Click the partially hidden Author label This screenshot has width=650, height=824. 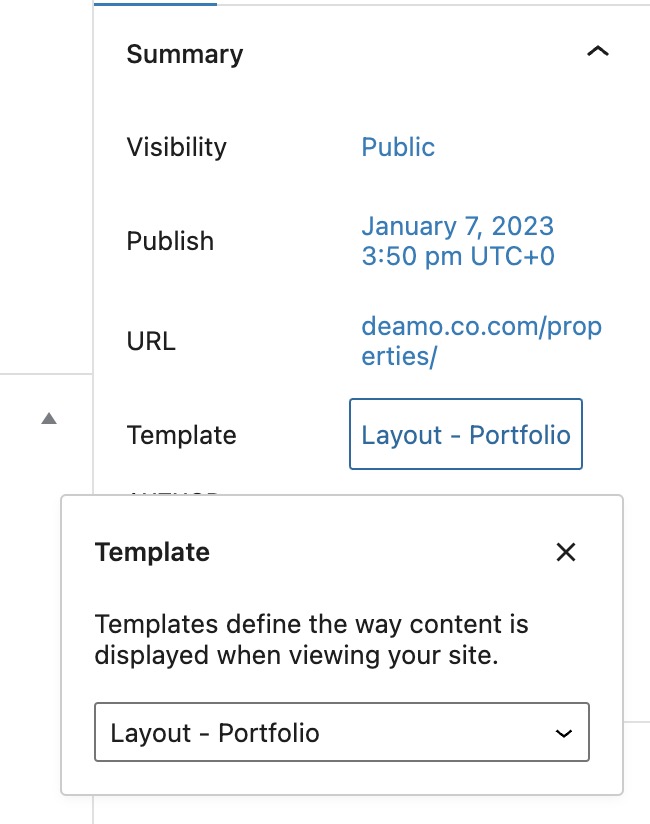[x=173, y=492]
